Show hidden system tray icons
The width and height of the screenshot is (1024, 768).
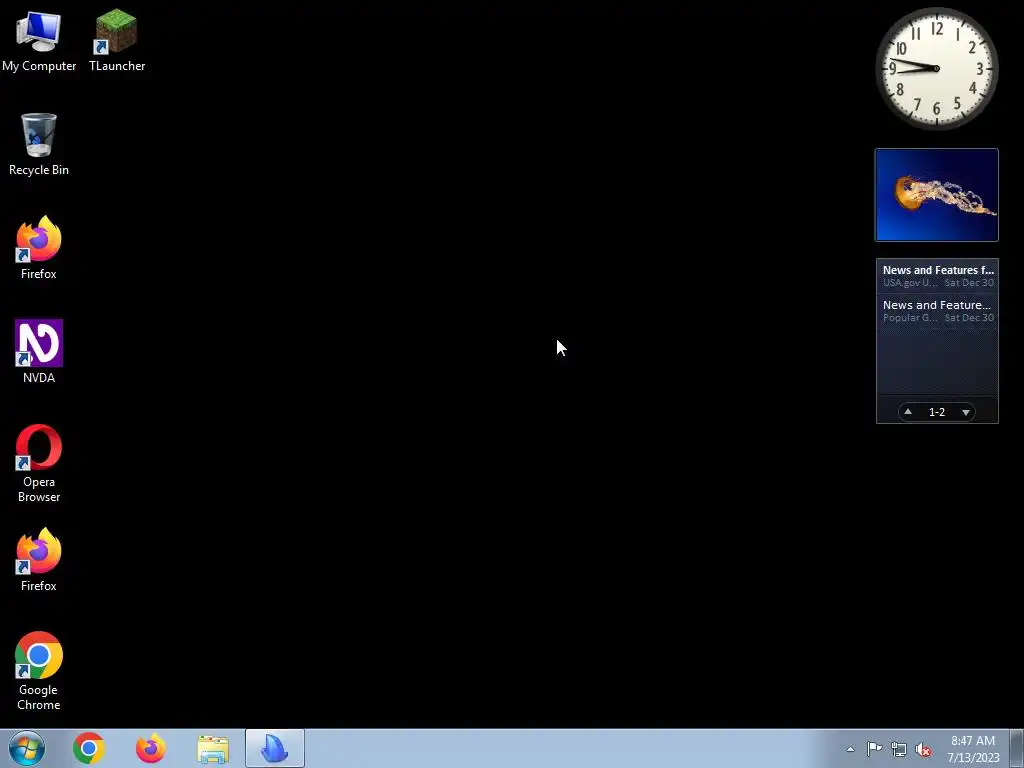coord(850,749)
